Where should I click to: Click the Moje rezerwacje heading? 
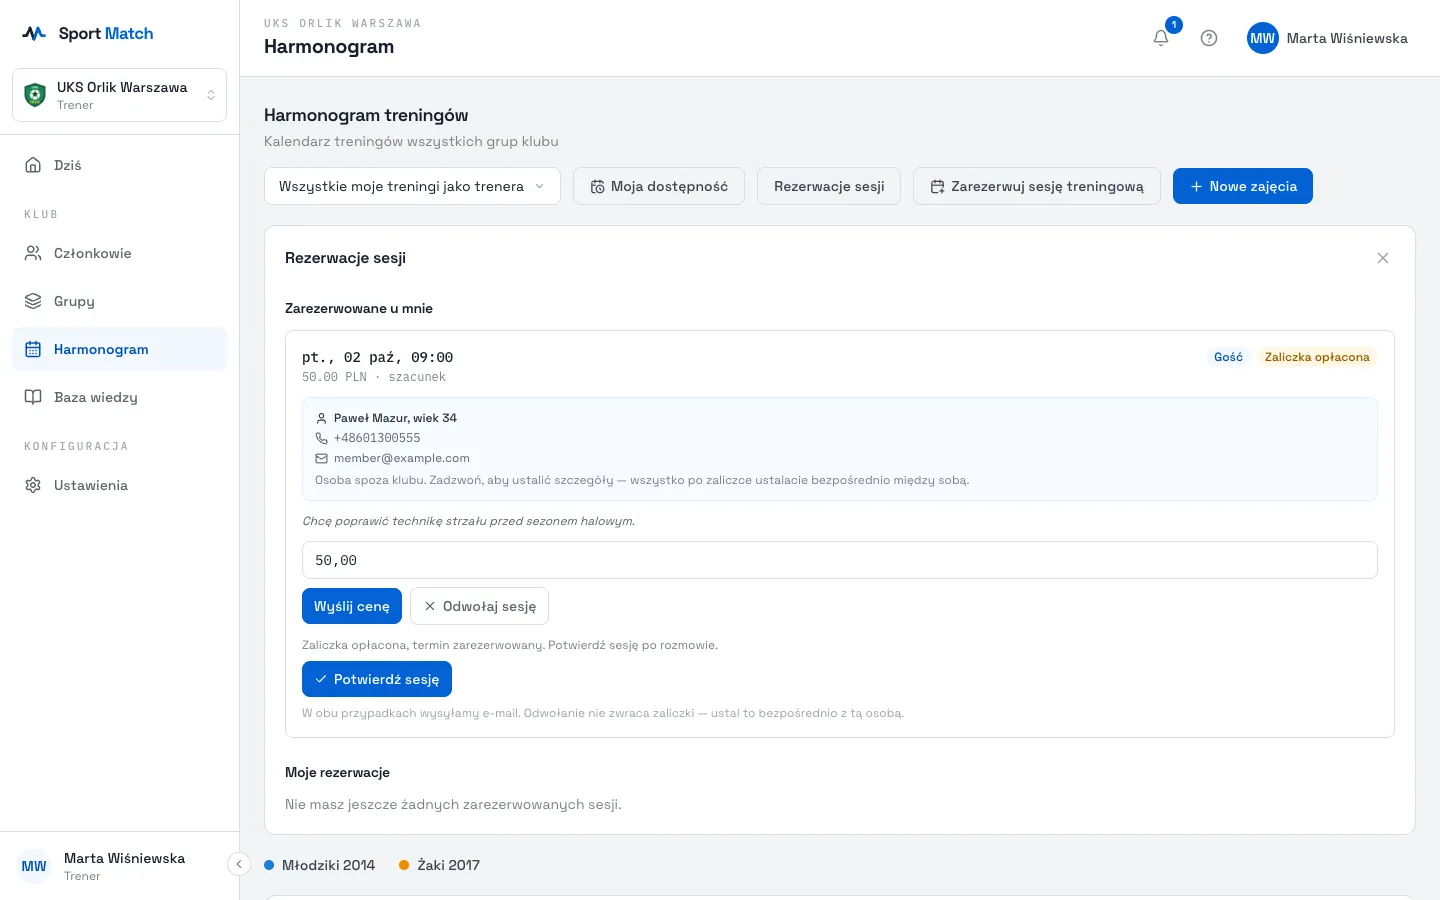click(x=337, y=772)
